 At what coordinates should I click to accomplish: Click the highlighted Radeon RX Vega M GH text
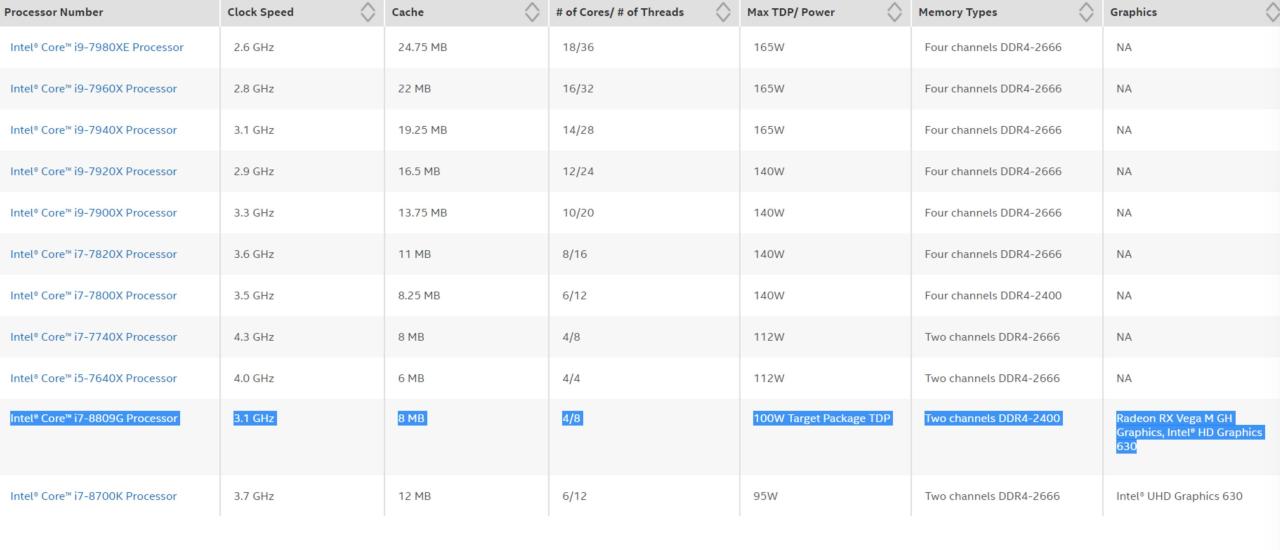coord(1174,419)
